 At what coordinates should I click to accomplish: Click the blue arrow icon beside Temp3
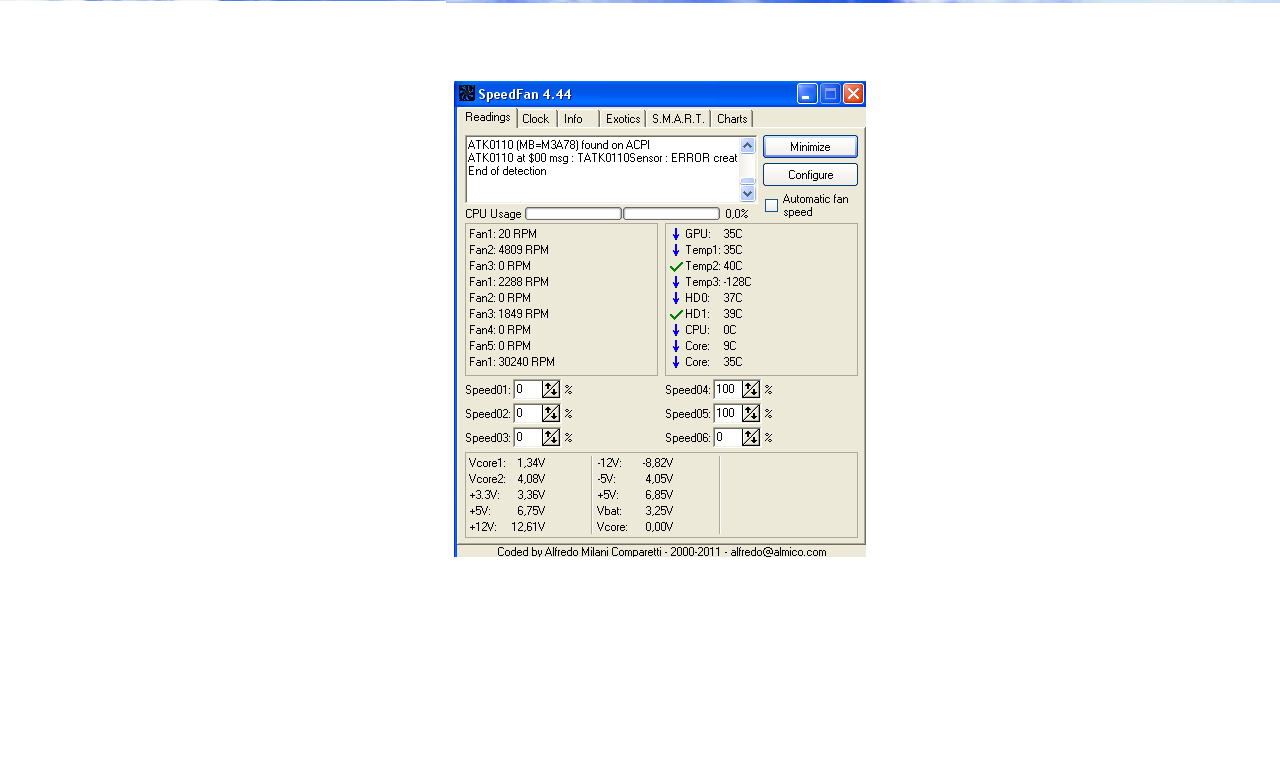point(676,282)
